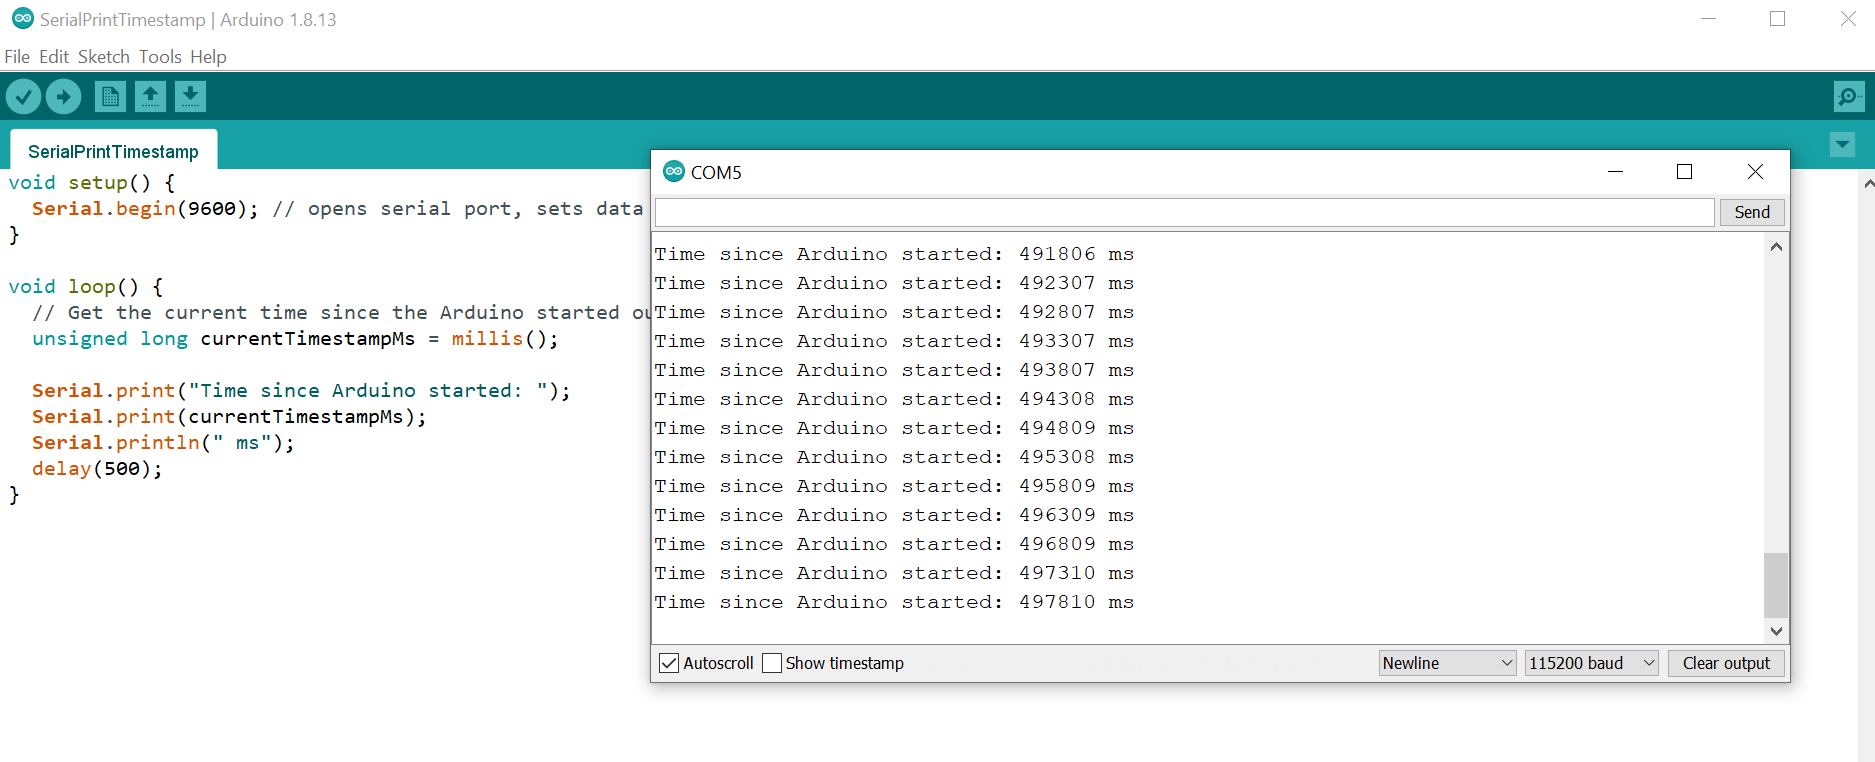Click the output line showing 491806 ms
Screen dimensions: 1875x762
894,254
